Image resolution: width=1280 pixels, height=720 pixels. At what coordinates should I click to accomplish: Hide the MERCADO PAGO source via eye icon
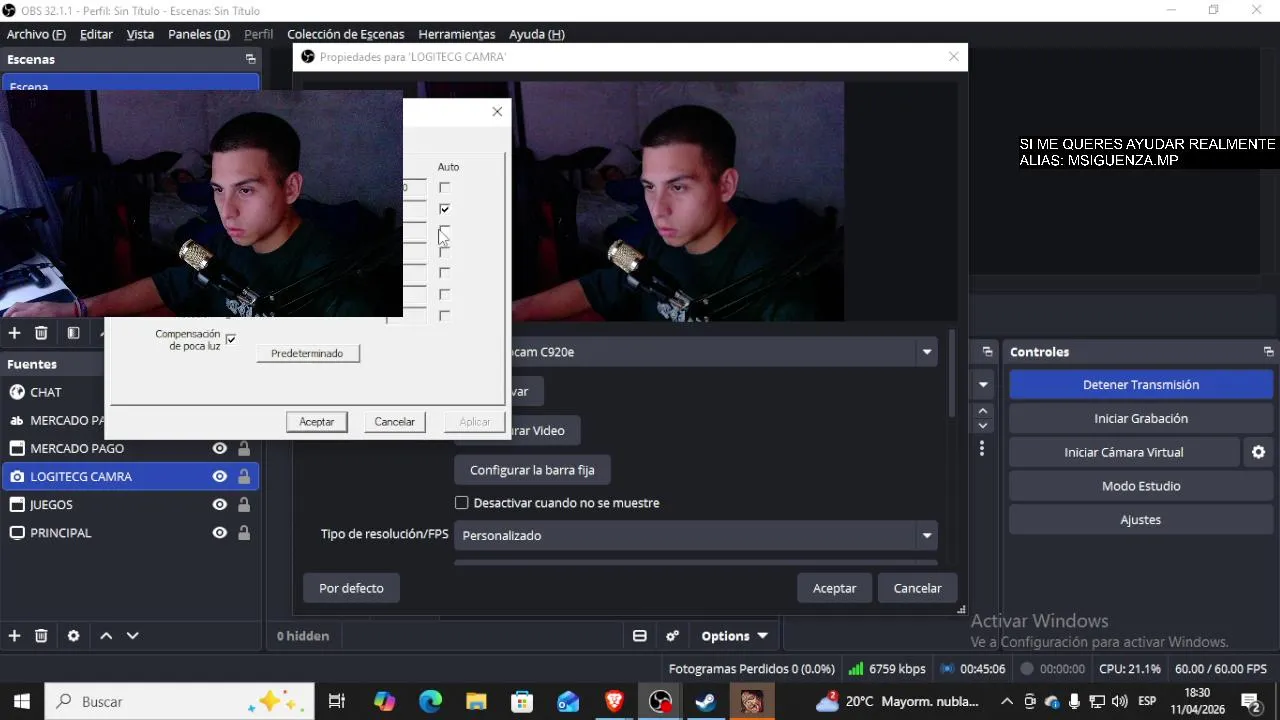[x=220, y=448]
